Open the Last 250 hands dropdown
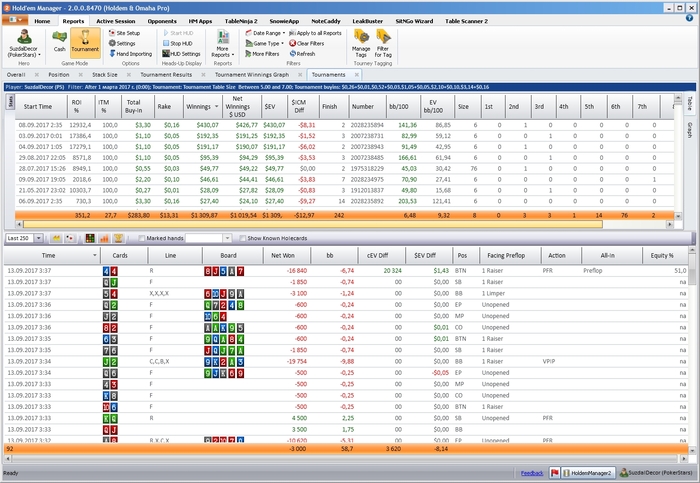This screenshot has width=700, height=483. click(x=38, y=238)
